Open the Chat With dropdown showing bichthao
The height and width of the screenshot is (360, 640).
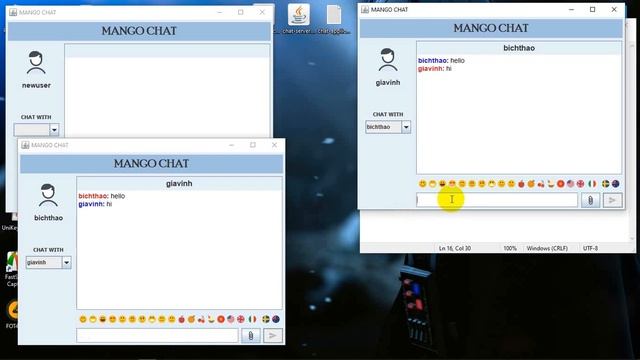pyautogui.click(x=388, y=127)
